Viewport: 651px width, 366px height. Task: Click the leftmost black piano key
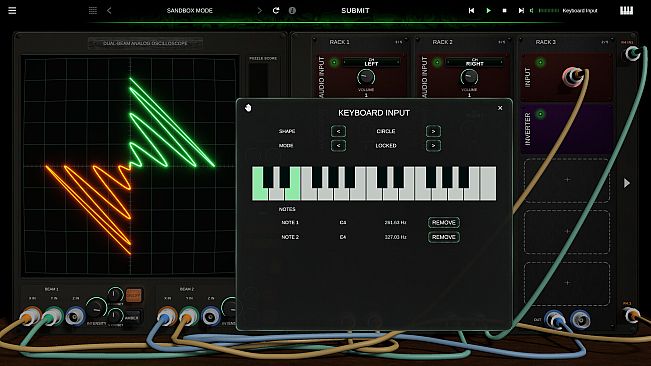click(x=268, y=177)
